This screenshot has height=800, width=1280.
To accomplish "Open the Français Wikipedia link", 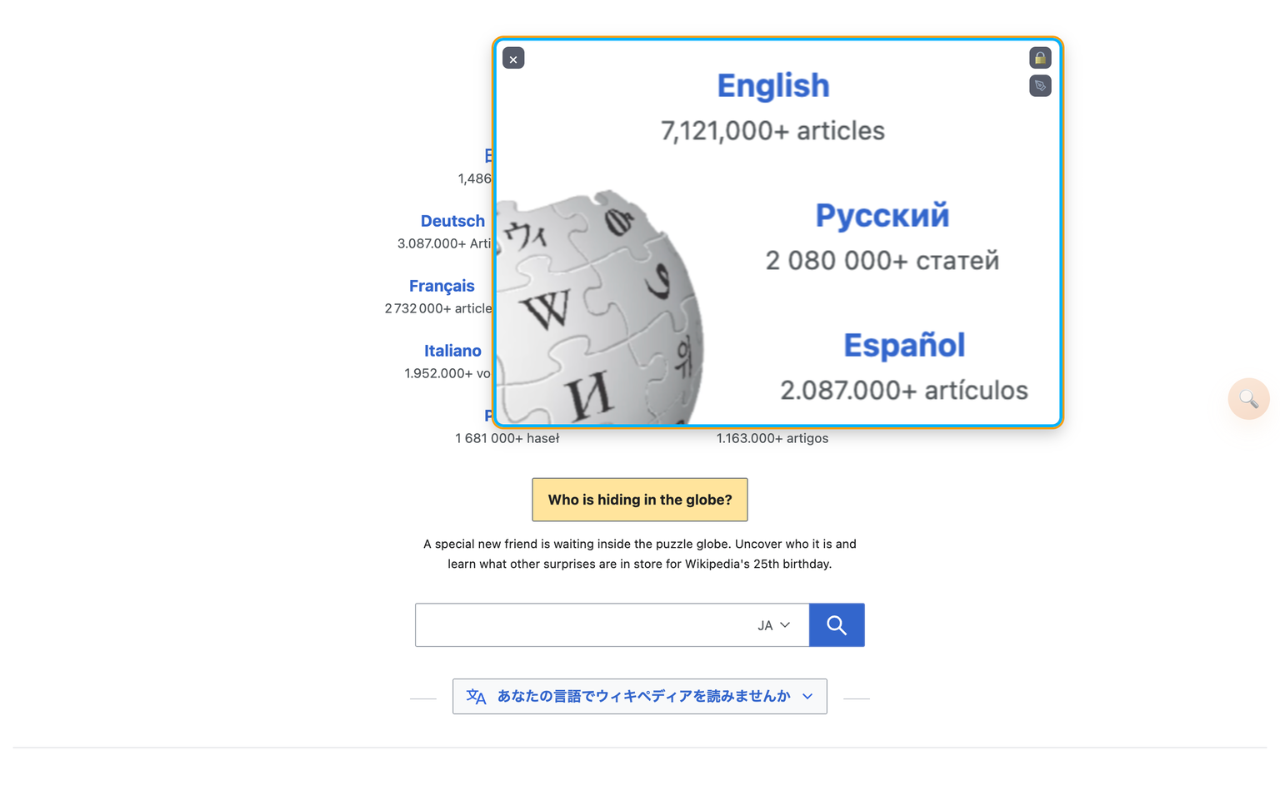I will (442, 286).
